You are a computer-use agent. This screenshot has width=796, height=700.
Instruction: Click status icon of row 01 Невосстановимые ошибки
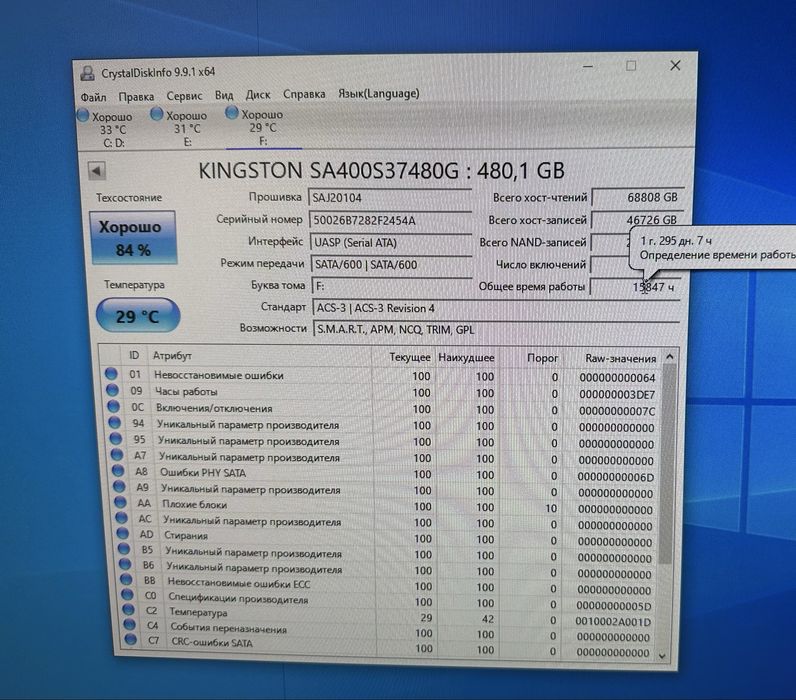(111, 375)
